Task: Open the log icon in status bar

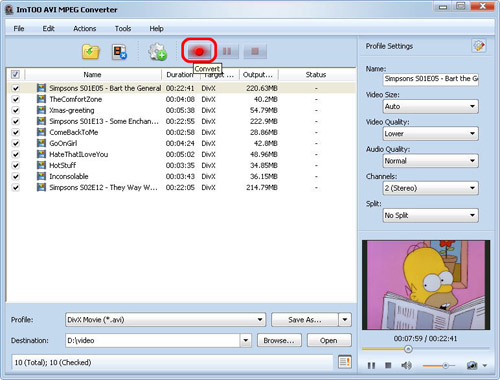Action: (x=345, y=362)
